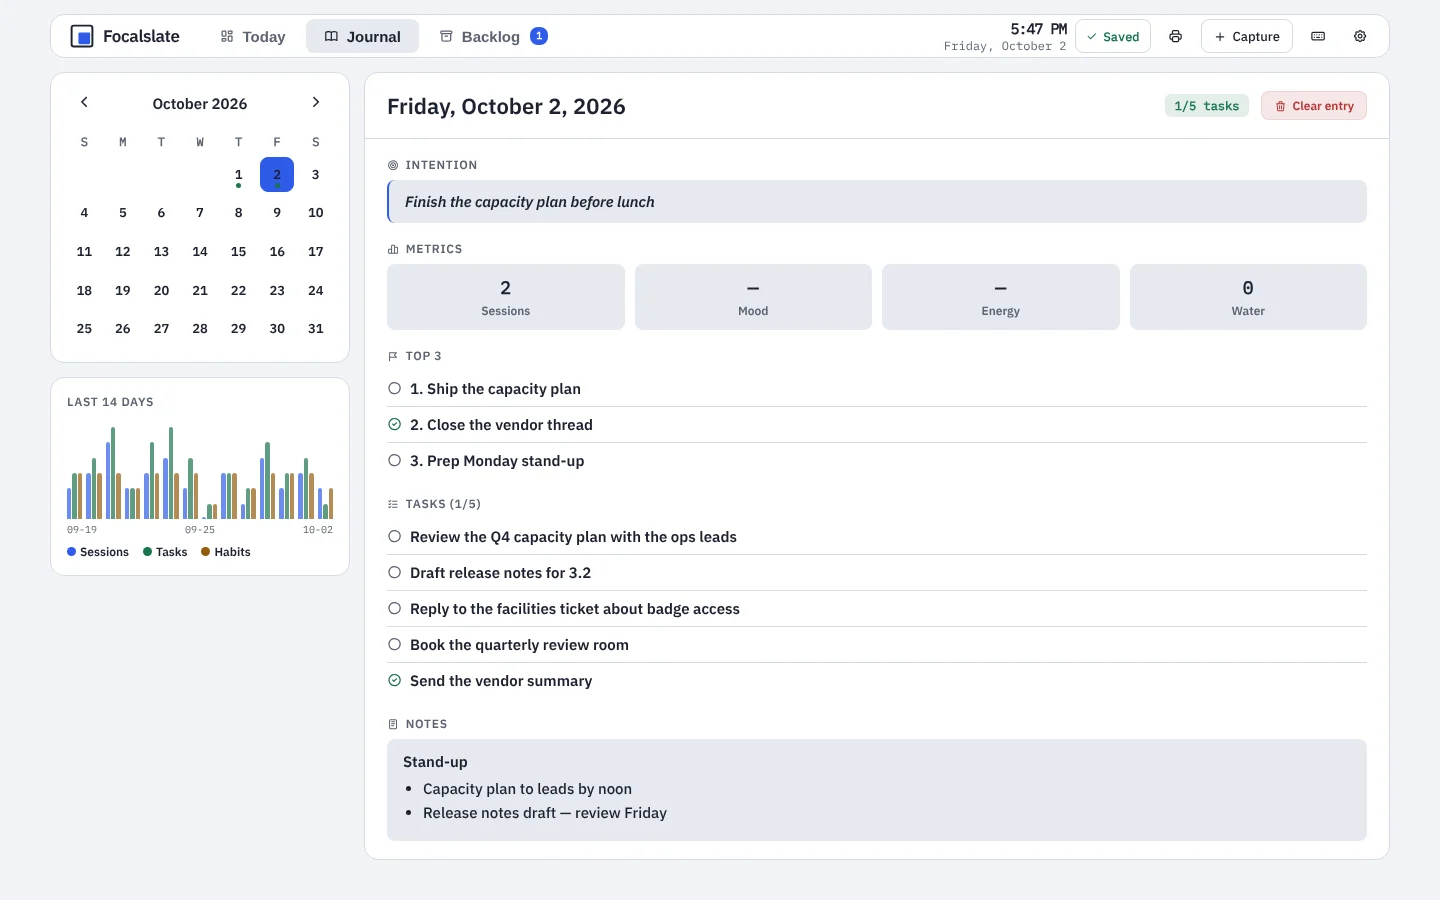Image resolution: width=1440 pixels, height=900 pixels.
Task: Check 'Reply to the facilities ticket' task
Action: click(x=395, y=609)
